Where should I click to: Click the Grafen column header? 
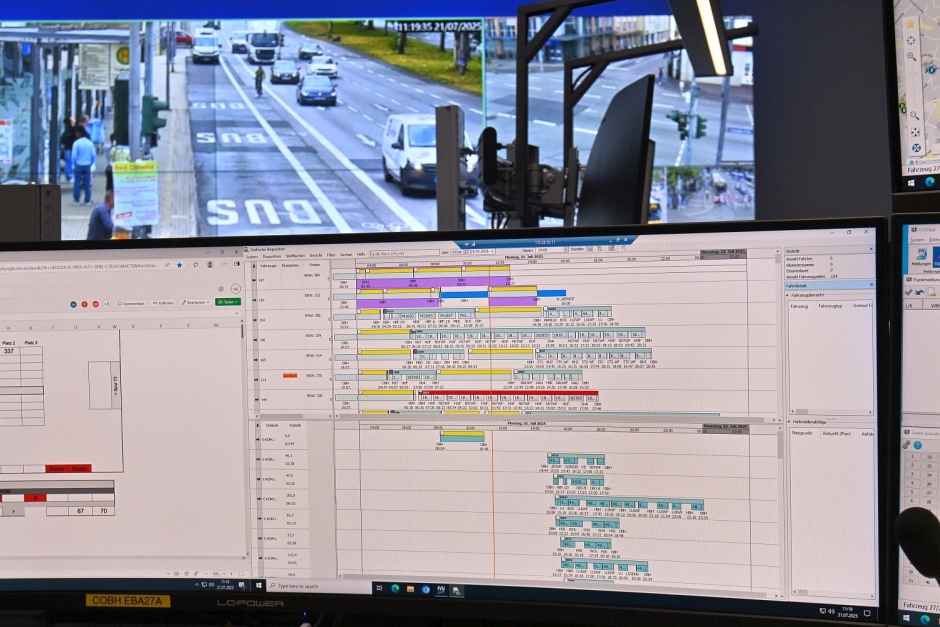(x=315, y=264)
